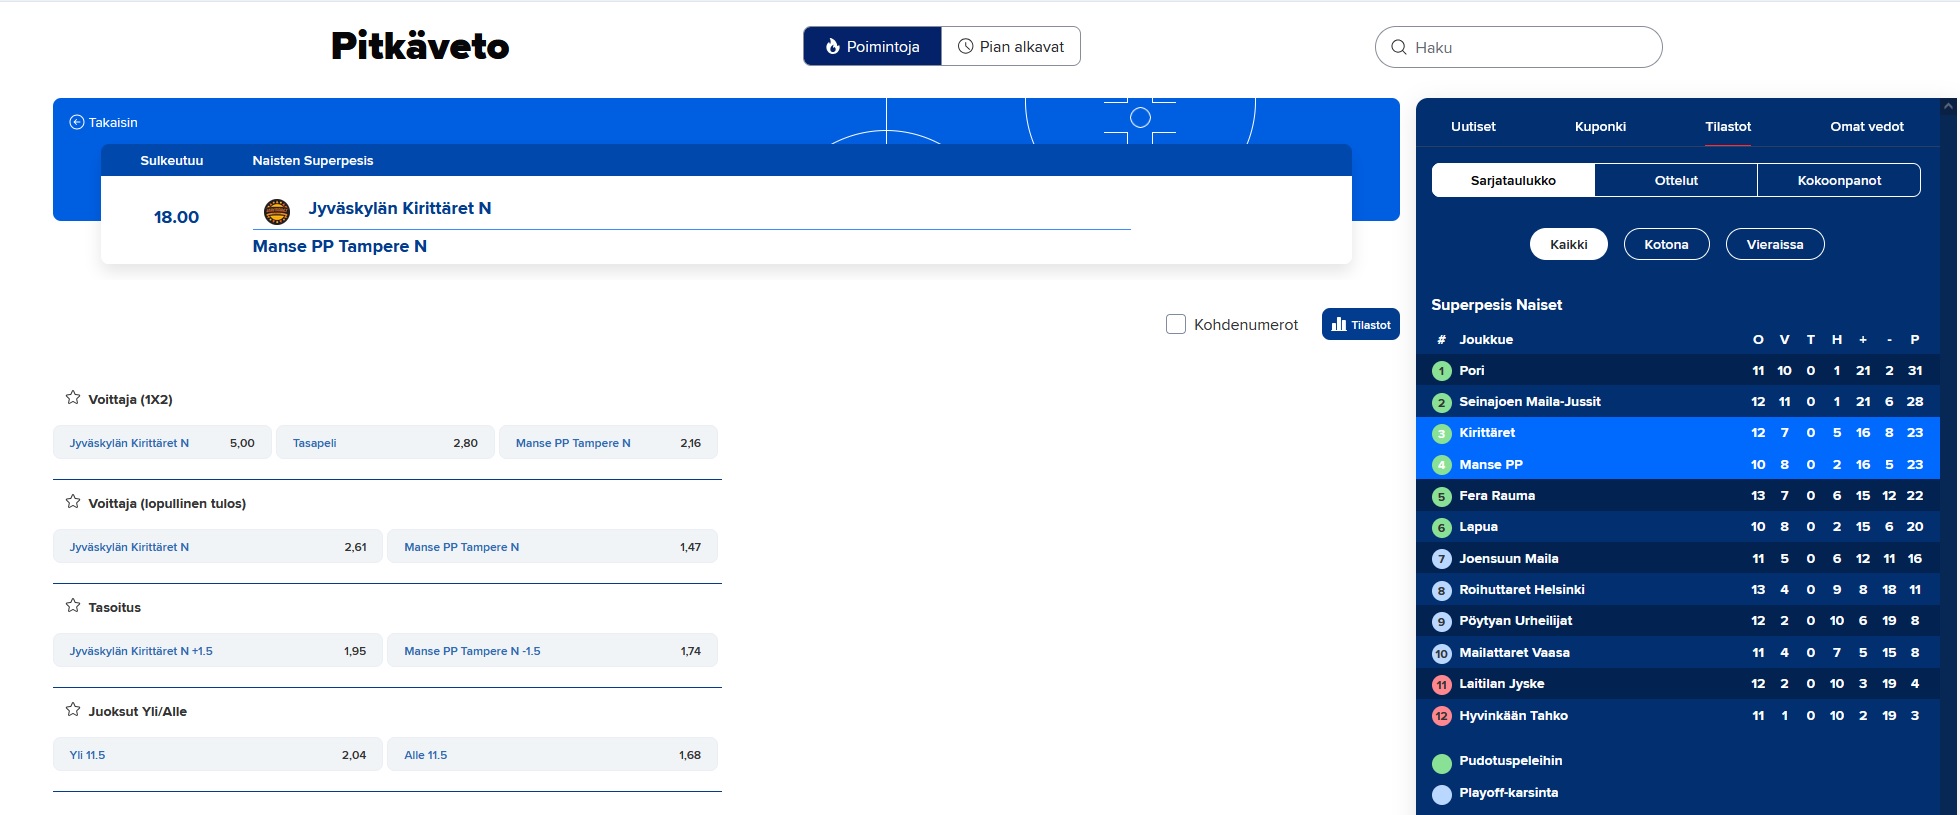Click the Pori team name in standings
Viewport: 1960px width, 815px height.
coord(1471,370)
